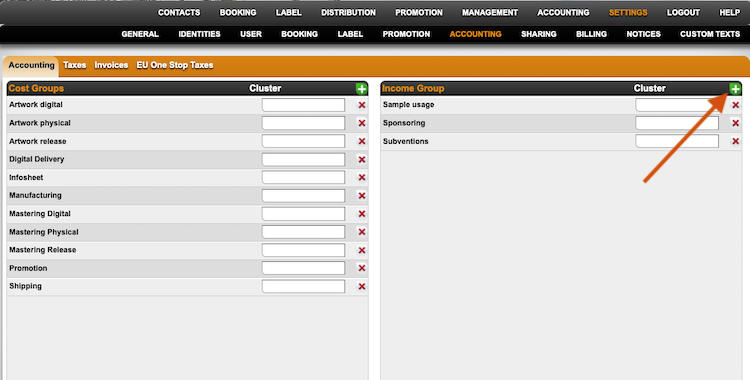Select the Manufacturing row label
The height and width of the screenshot is (380, 750).
coord(35,195)
